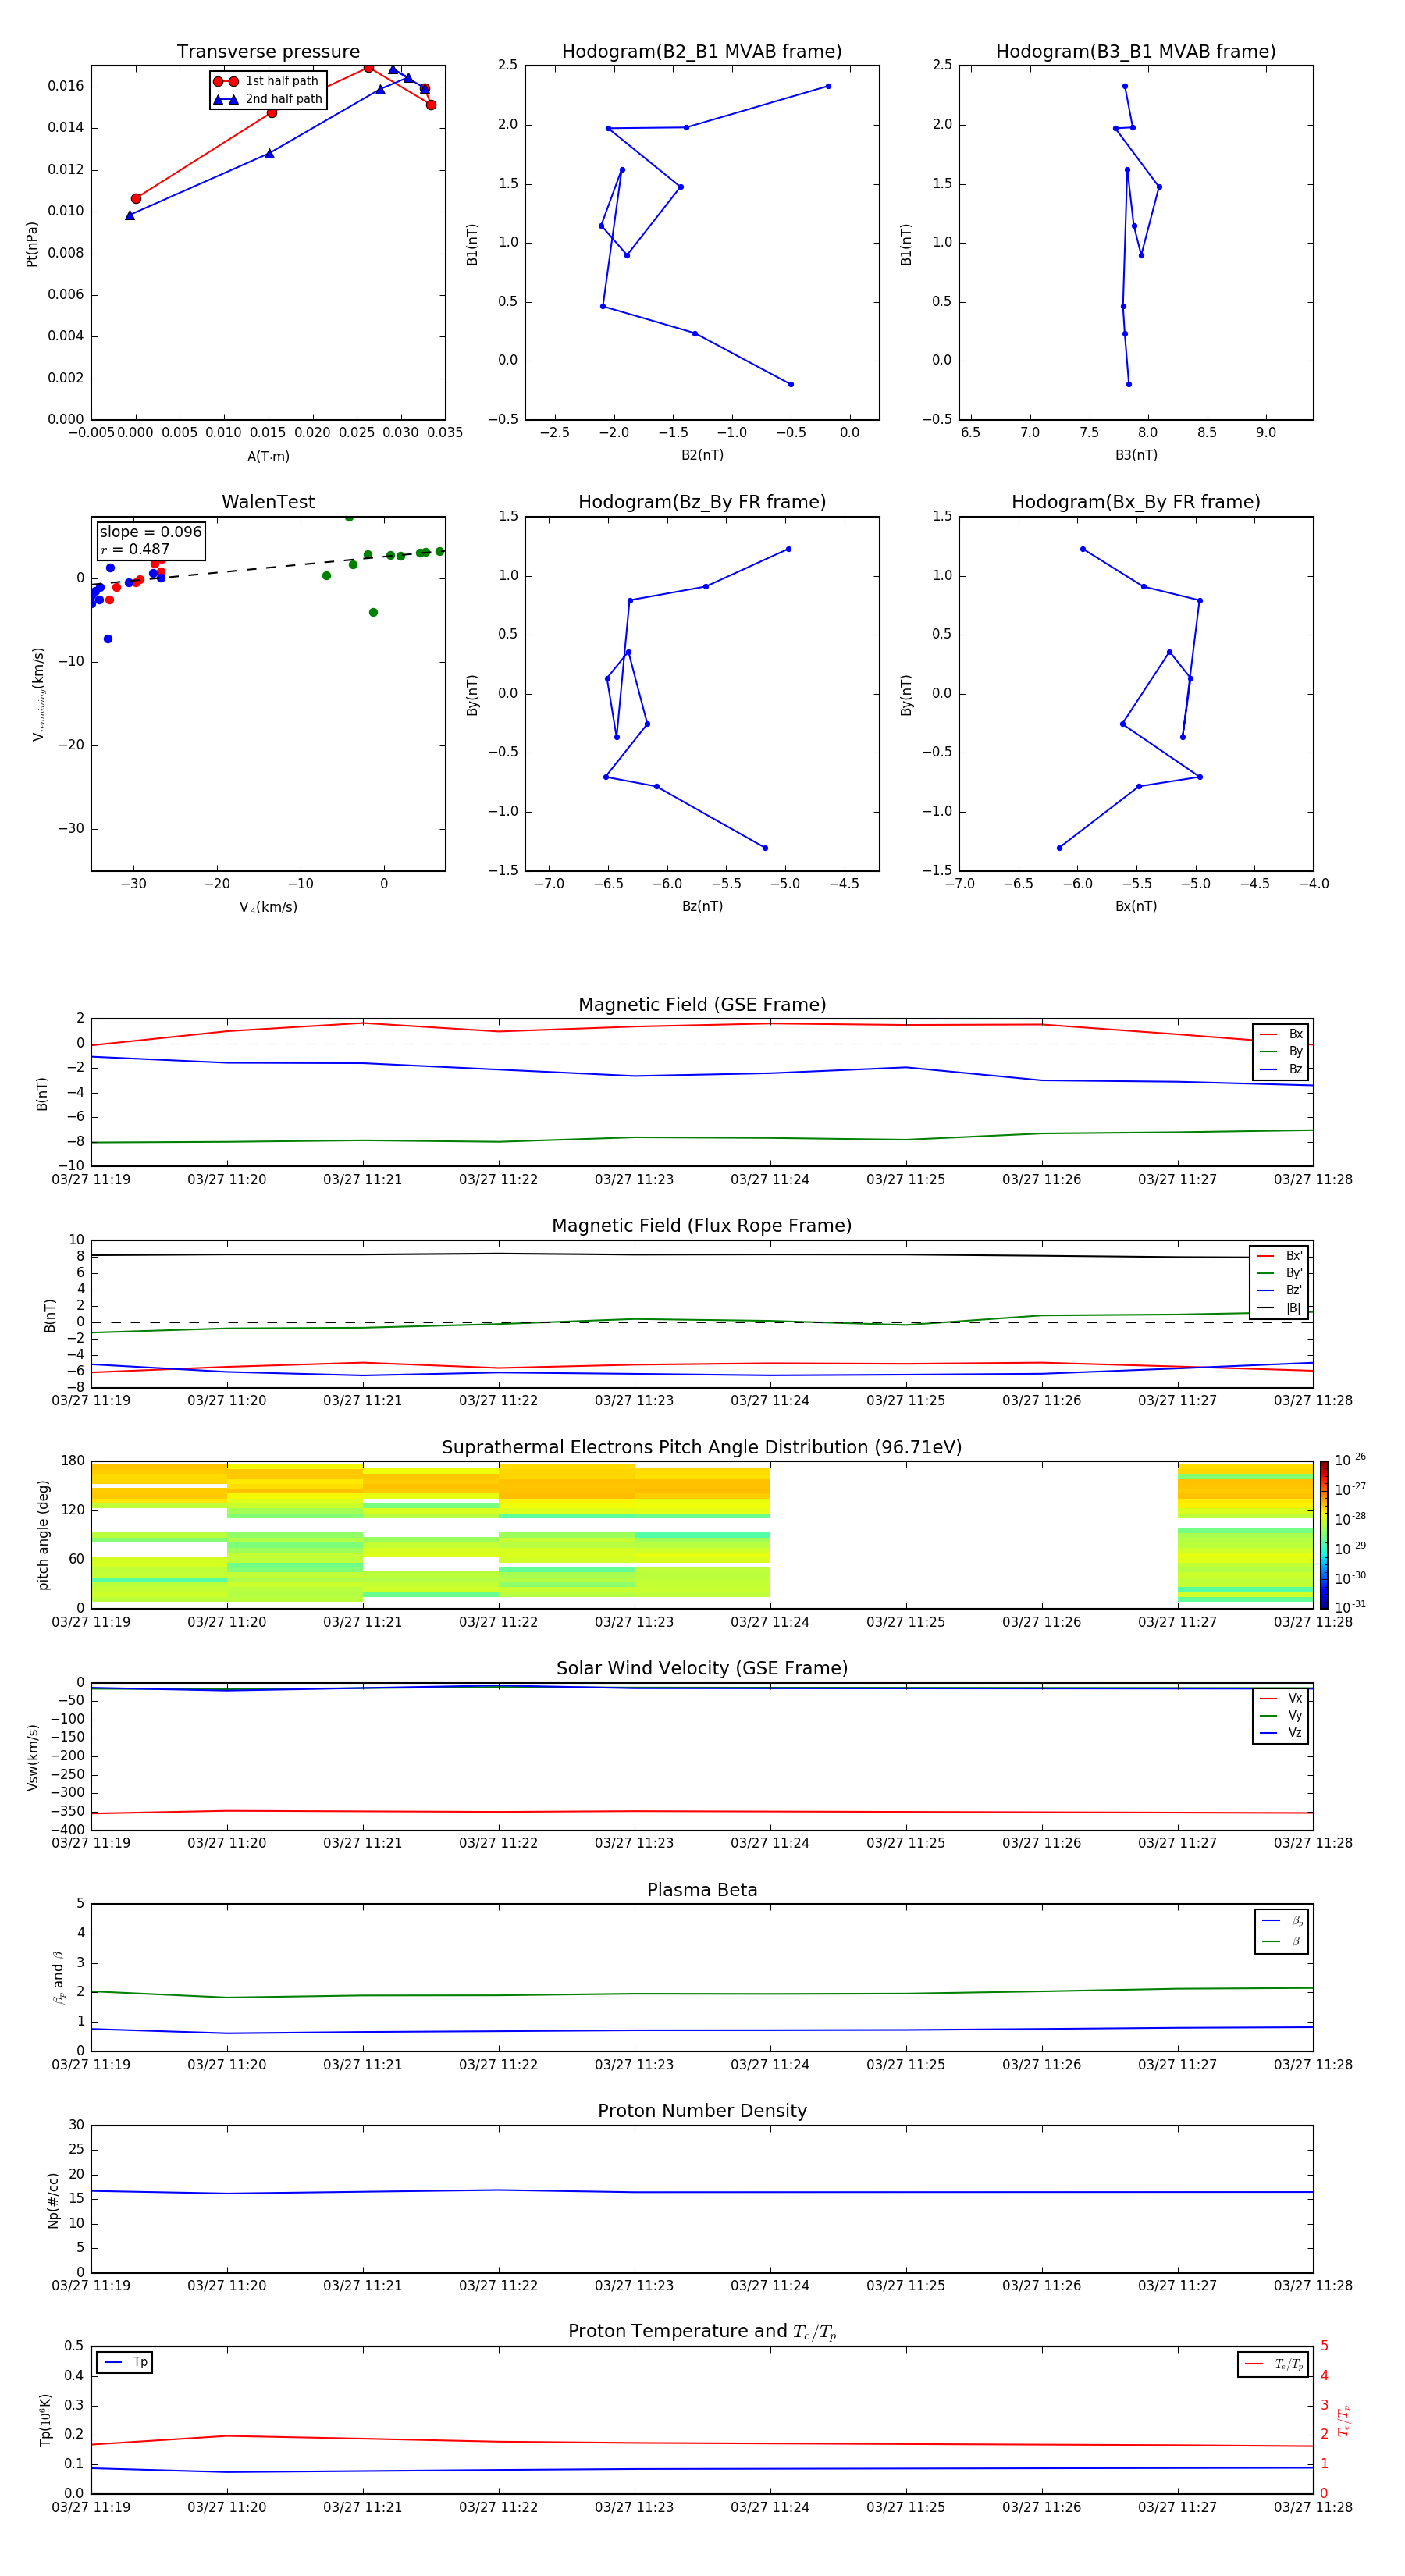Select the "Hodogram(Bz_By FR frame)" title

(702, 502)
